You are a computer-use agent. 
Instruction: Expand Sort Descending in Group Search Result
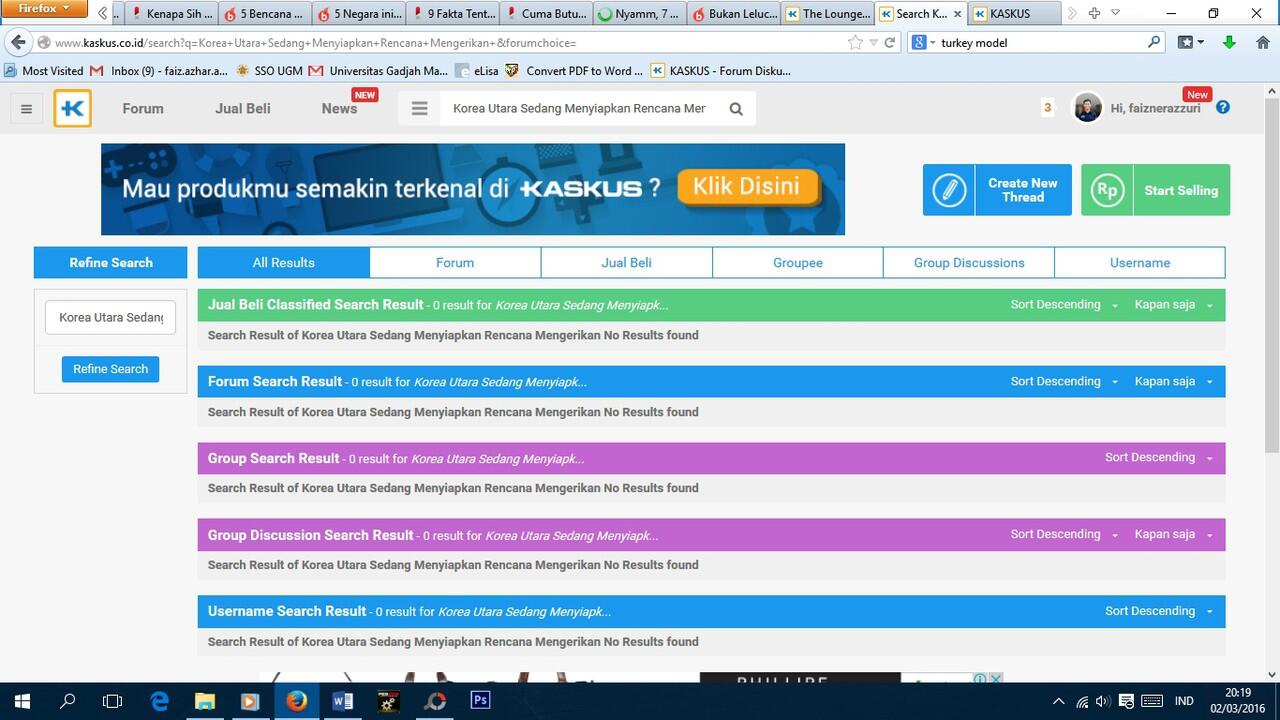[x=1159, y=458]
